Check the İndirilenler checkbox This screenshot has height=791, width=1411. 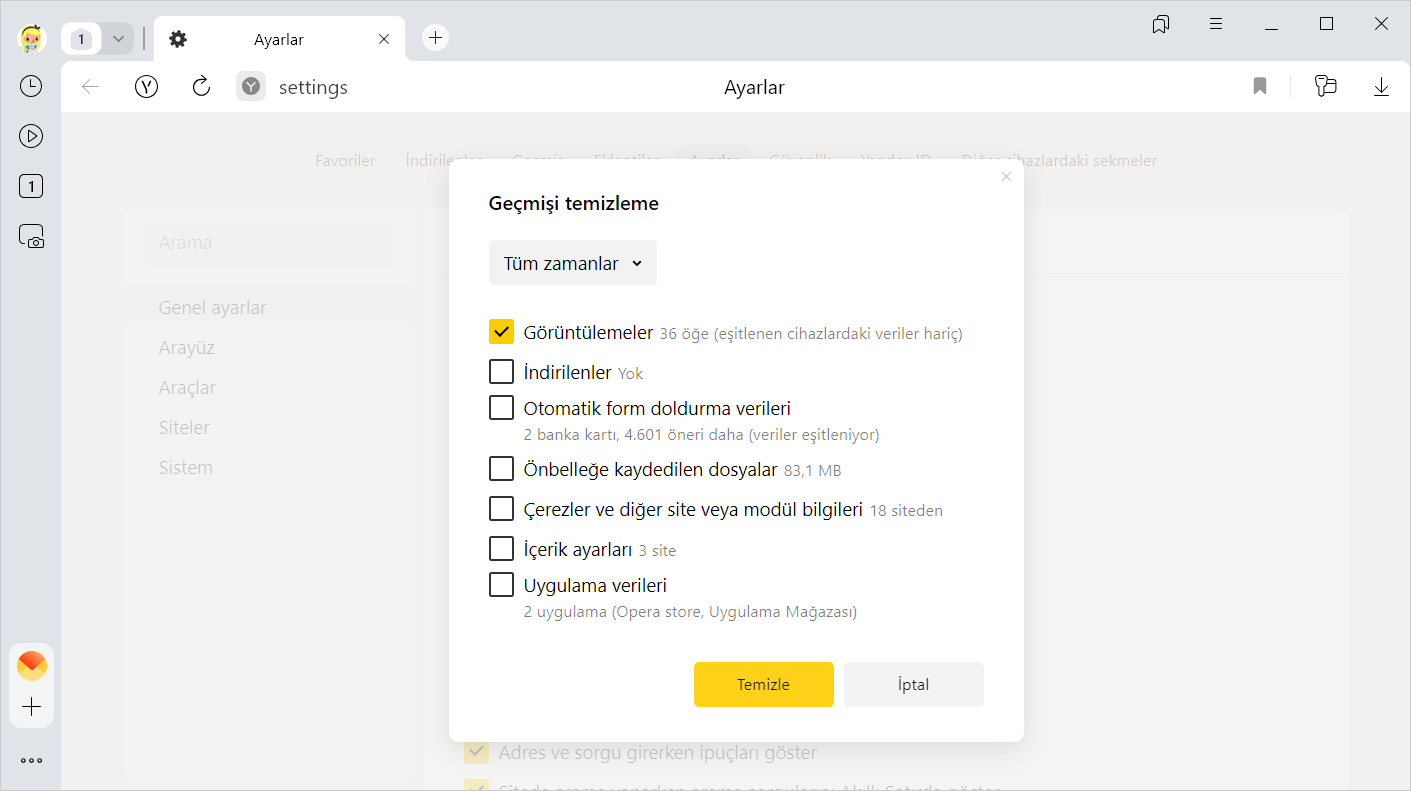click(501, 372)
